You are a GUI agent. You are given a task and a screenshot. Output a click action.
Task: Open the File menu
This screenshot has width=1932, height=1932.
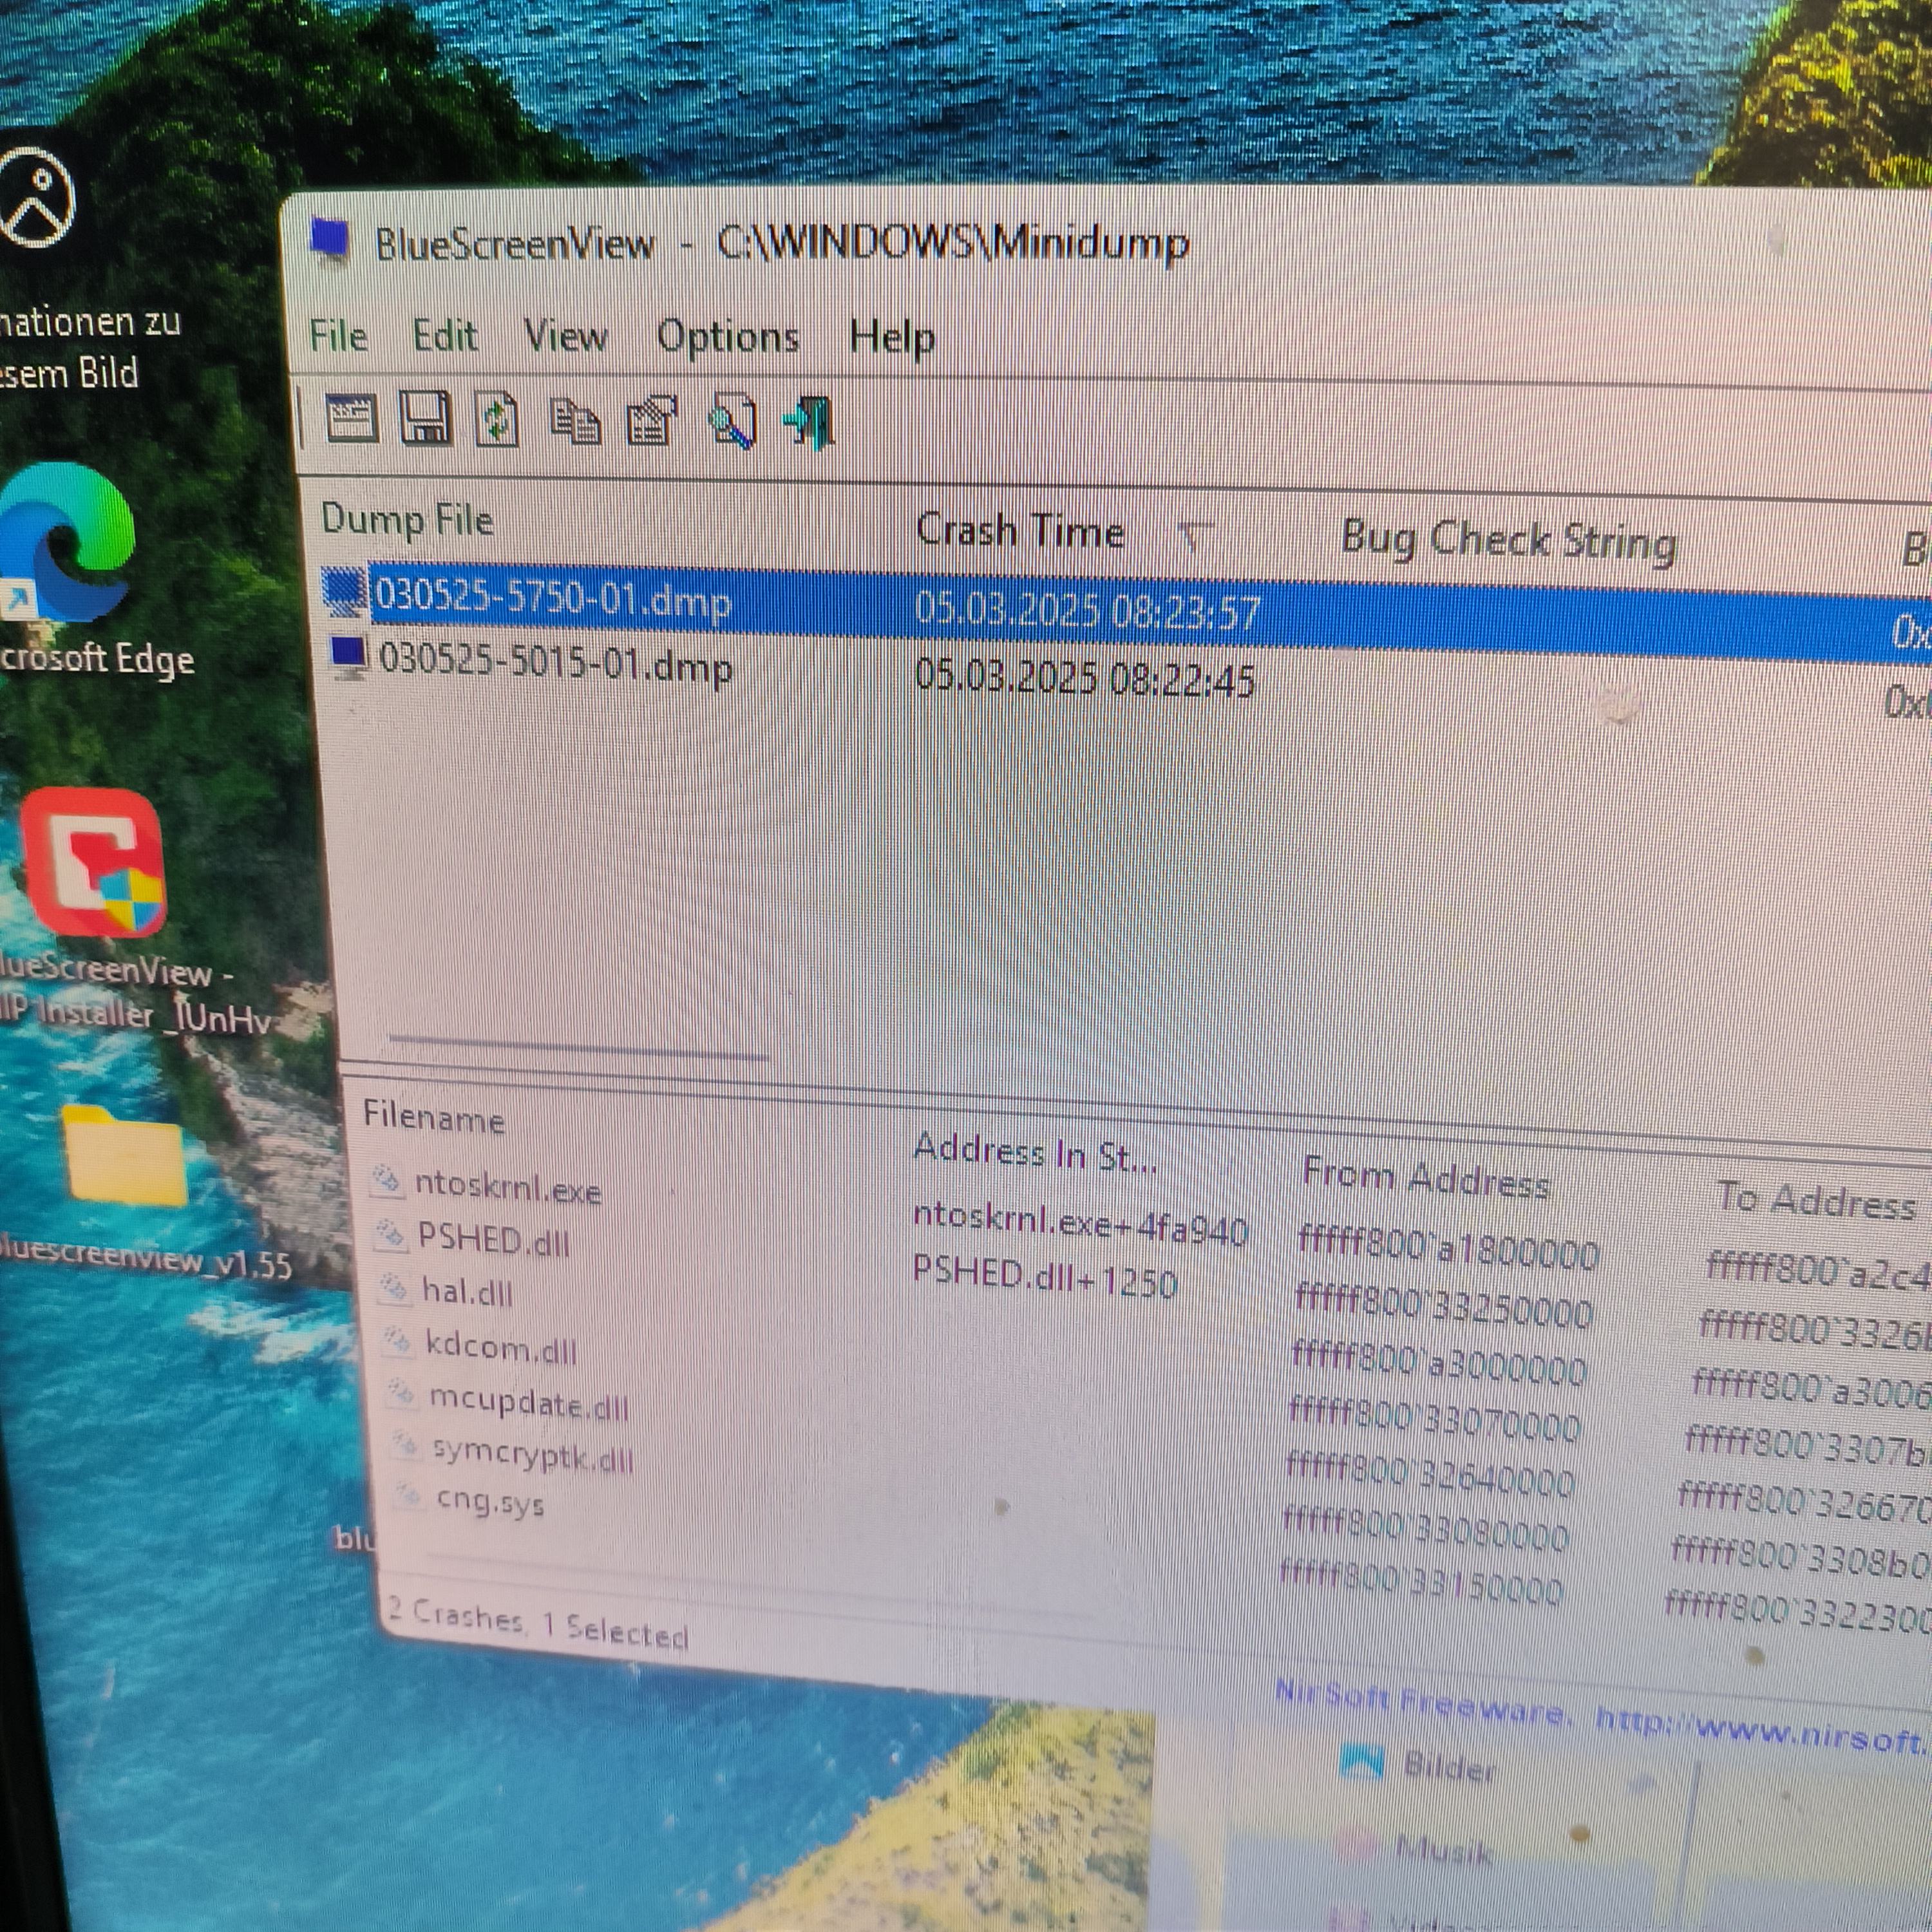[338, 335]
